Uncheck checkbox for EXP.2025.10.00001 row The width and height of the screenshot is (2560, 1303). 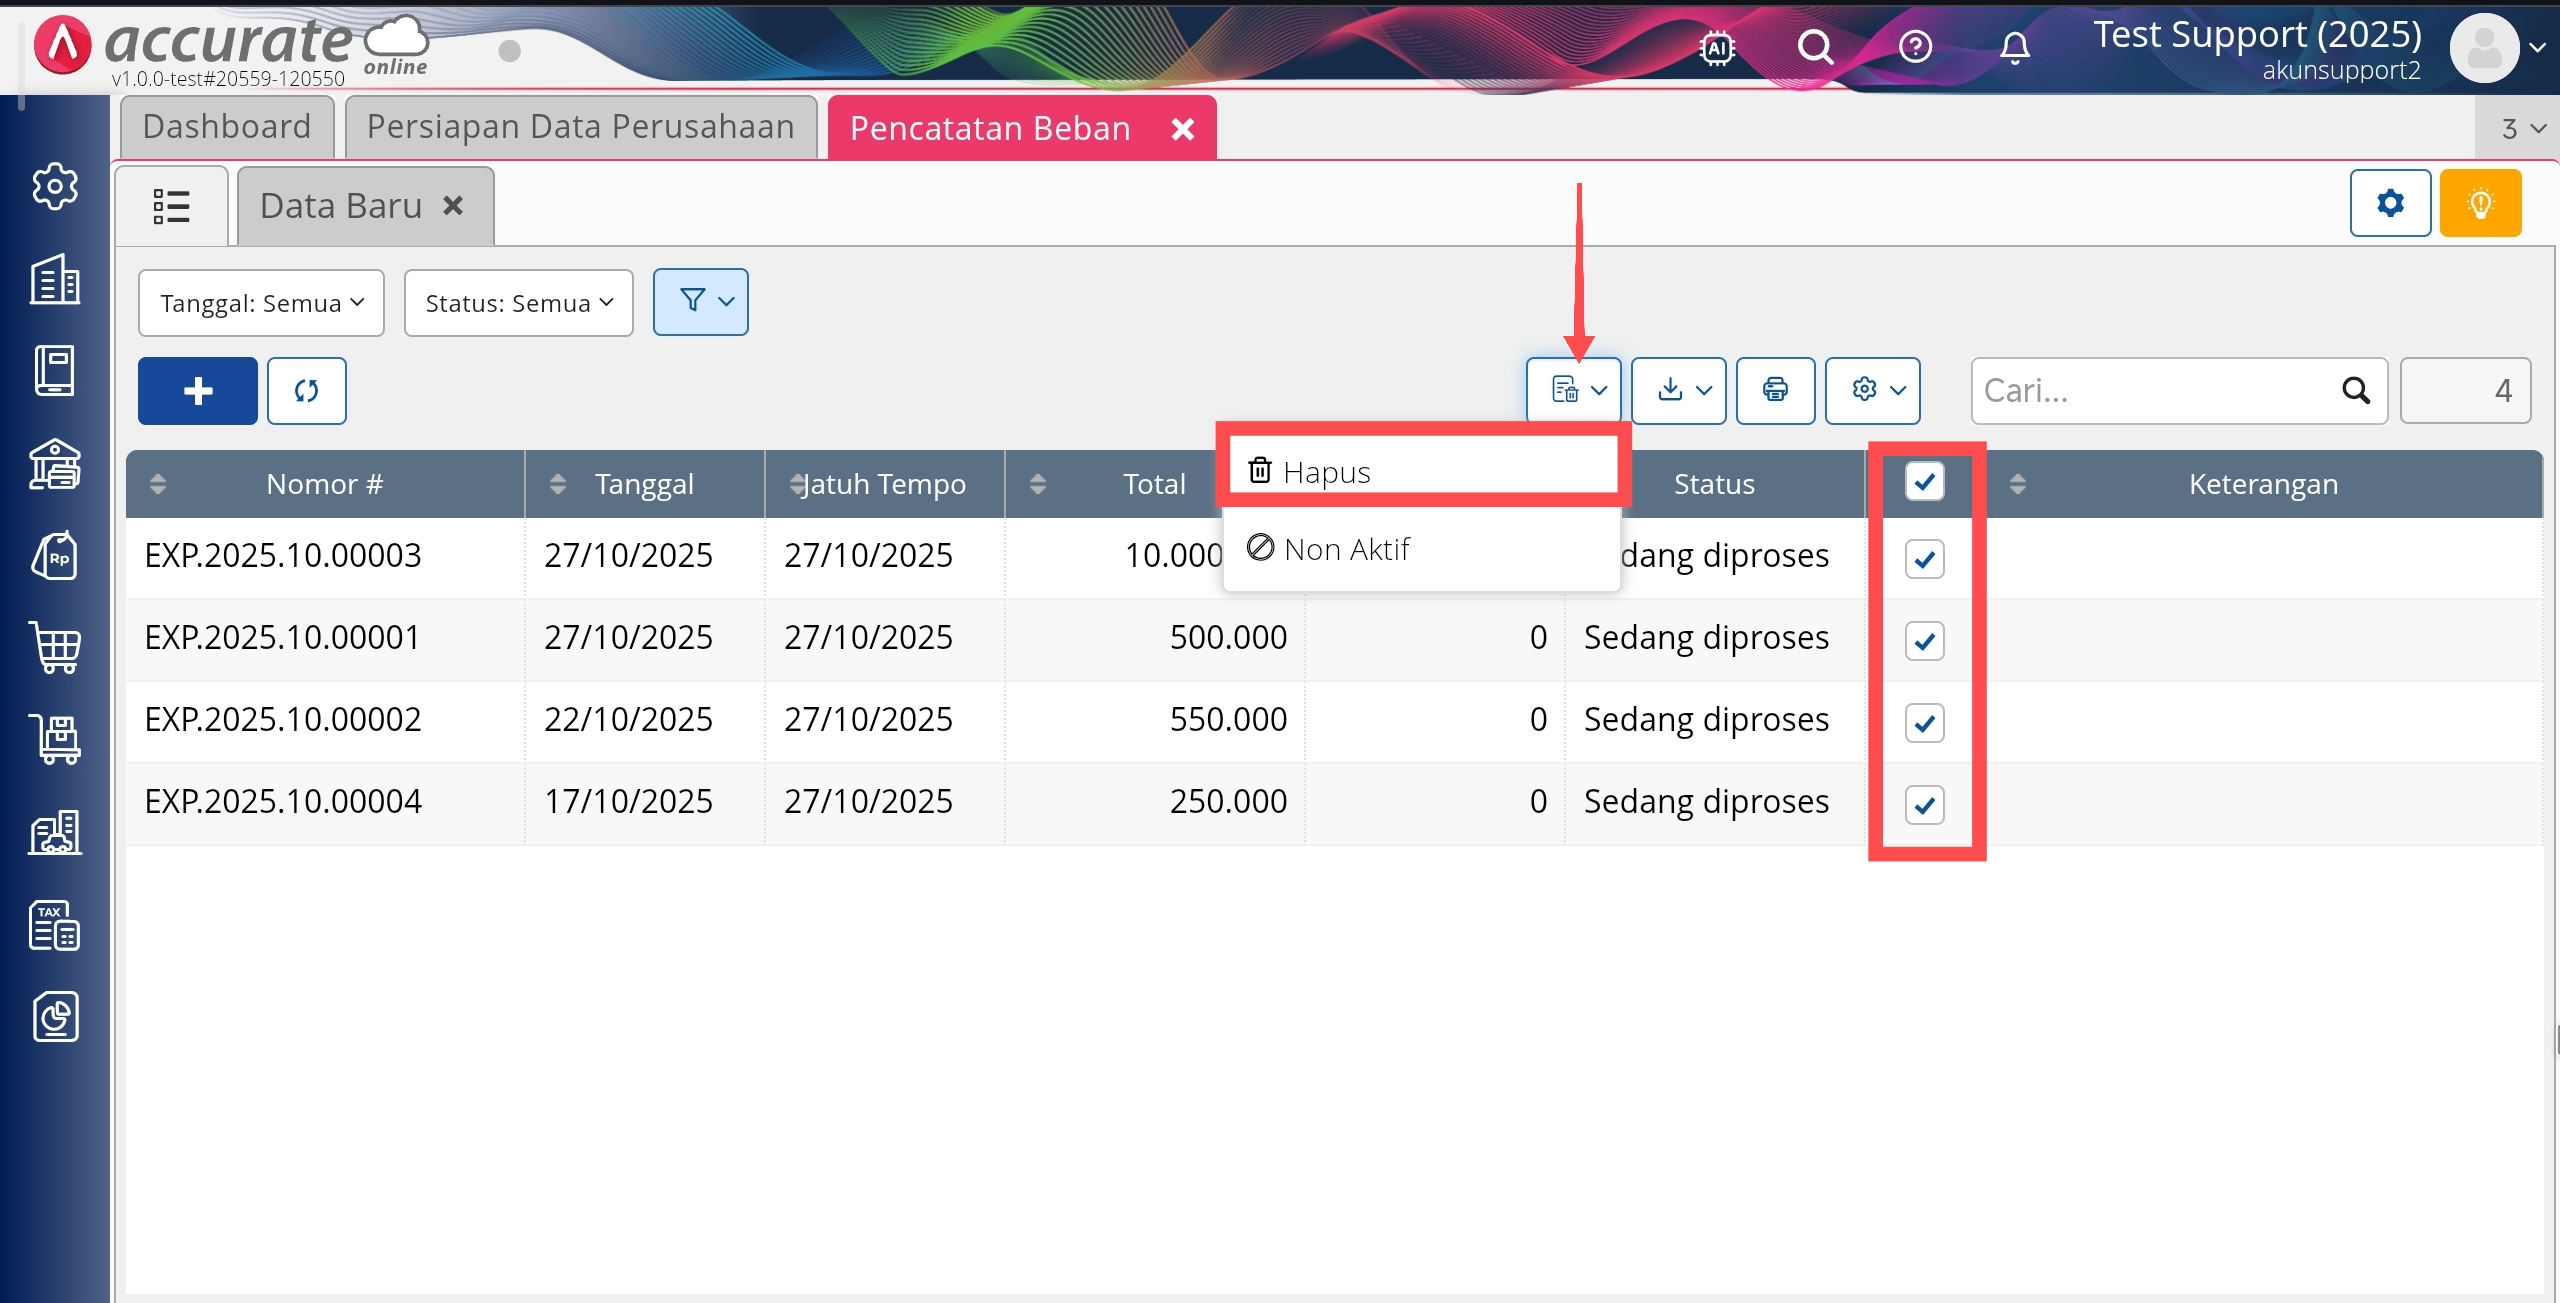pos(1924,641)
